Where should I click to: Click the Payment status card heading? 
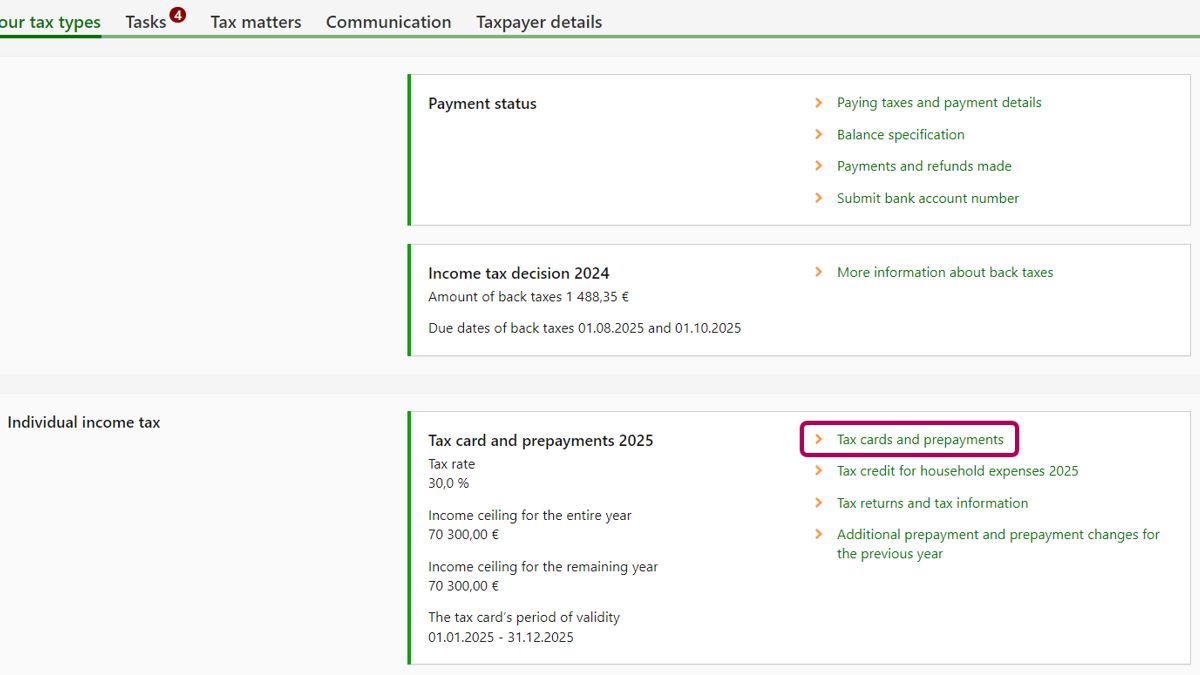point(482,104)
